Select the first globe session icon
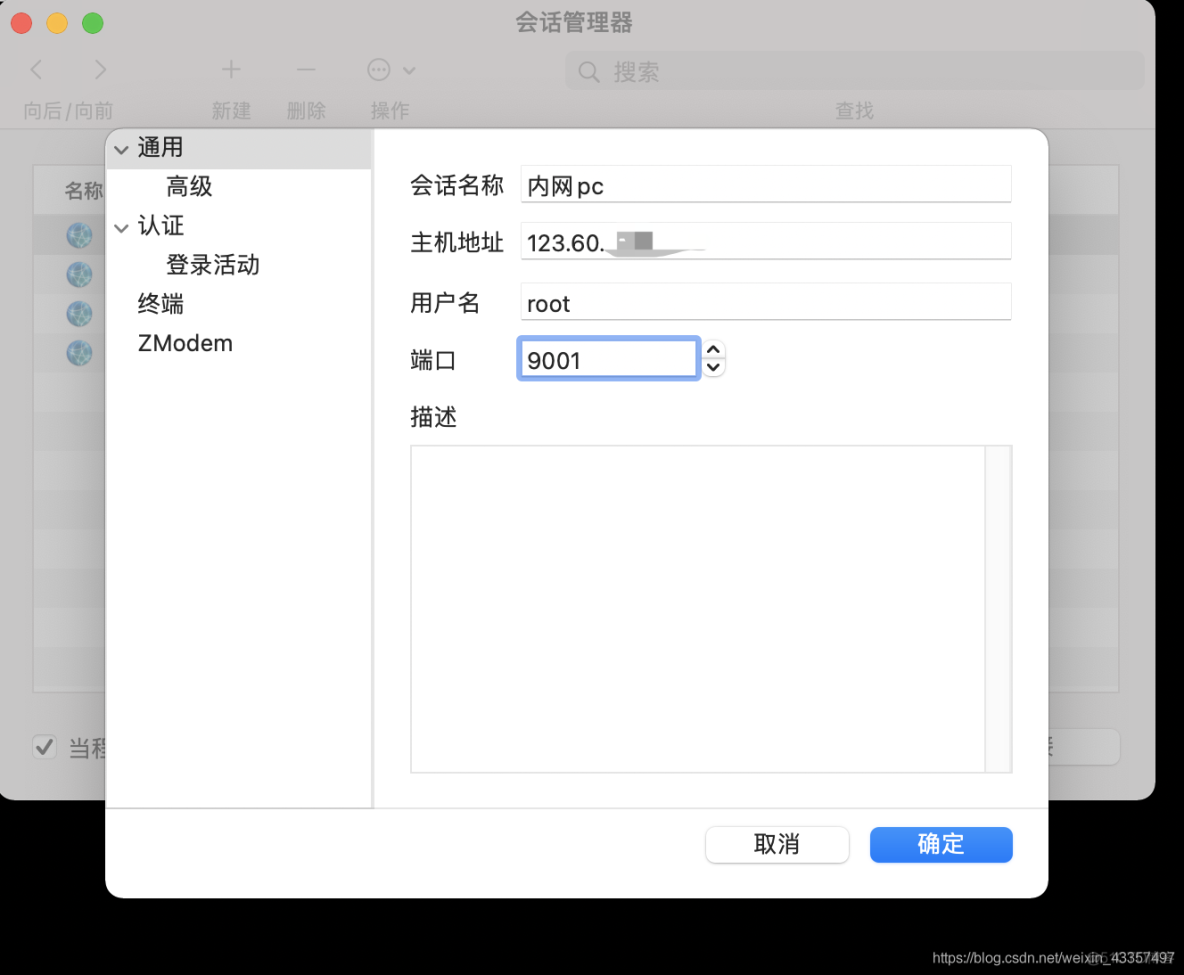Screen dimensions: 1184x975 (x=79, y=236)
